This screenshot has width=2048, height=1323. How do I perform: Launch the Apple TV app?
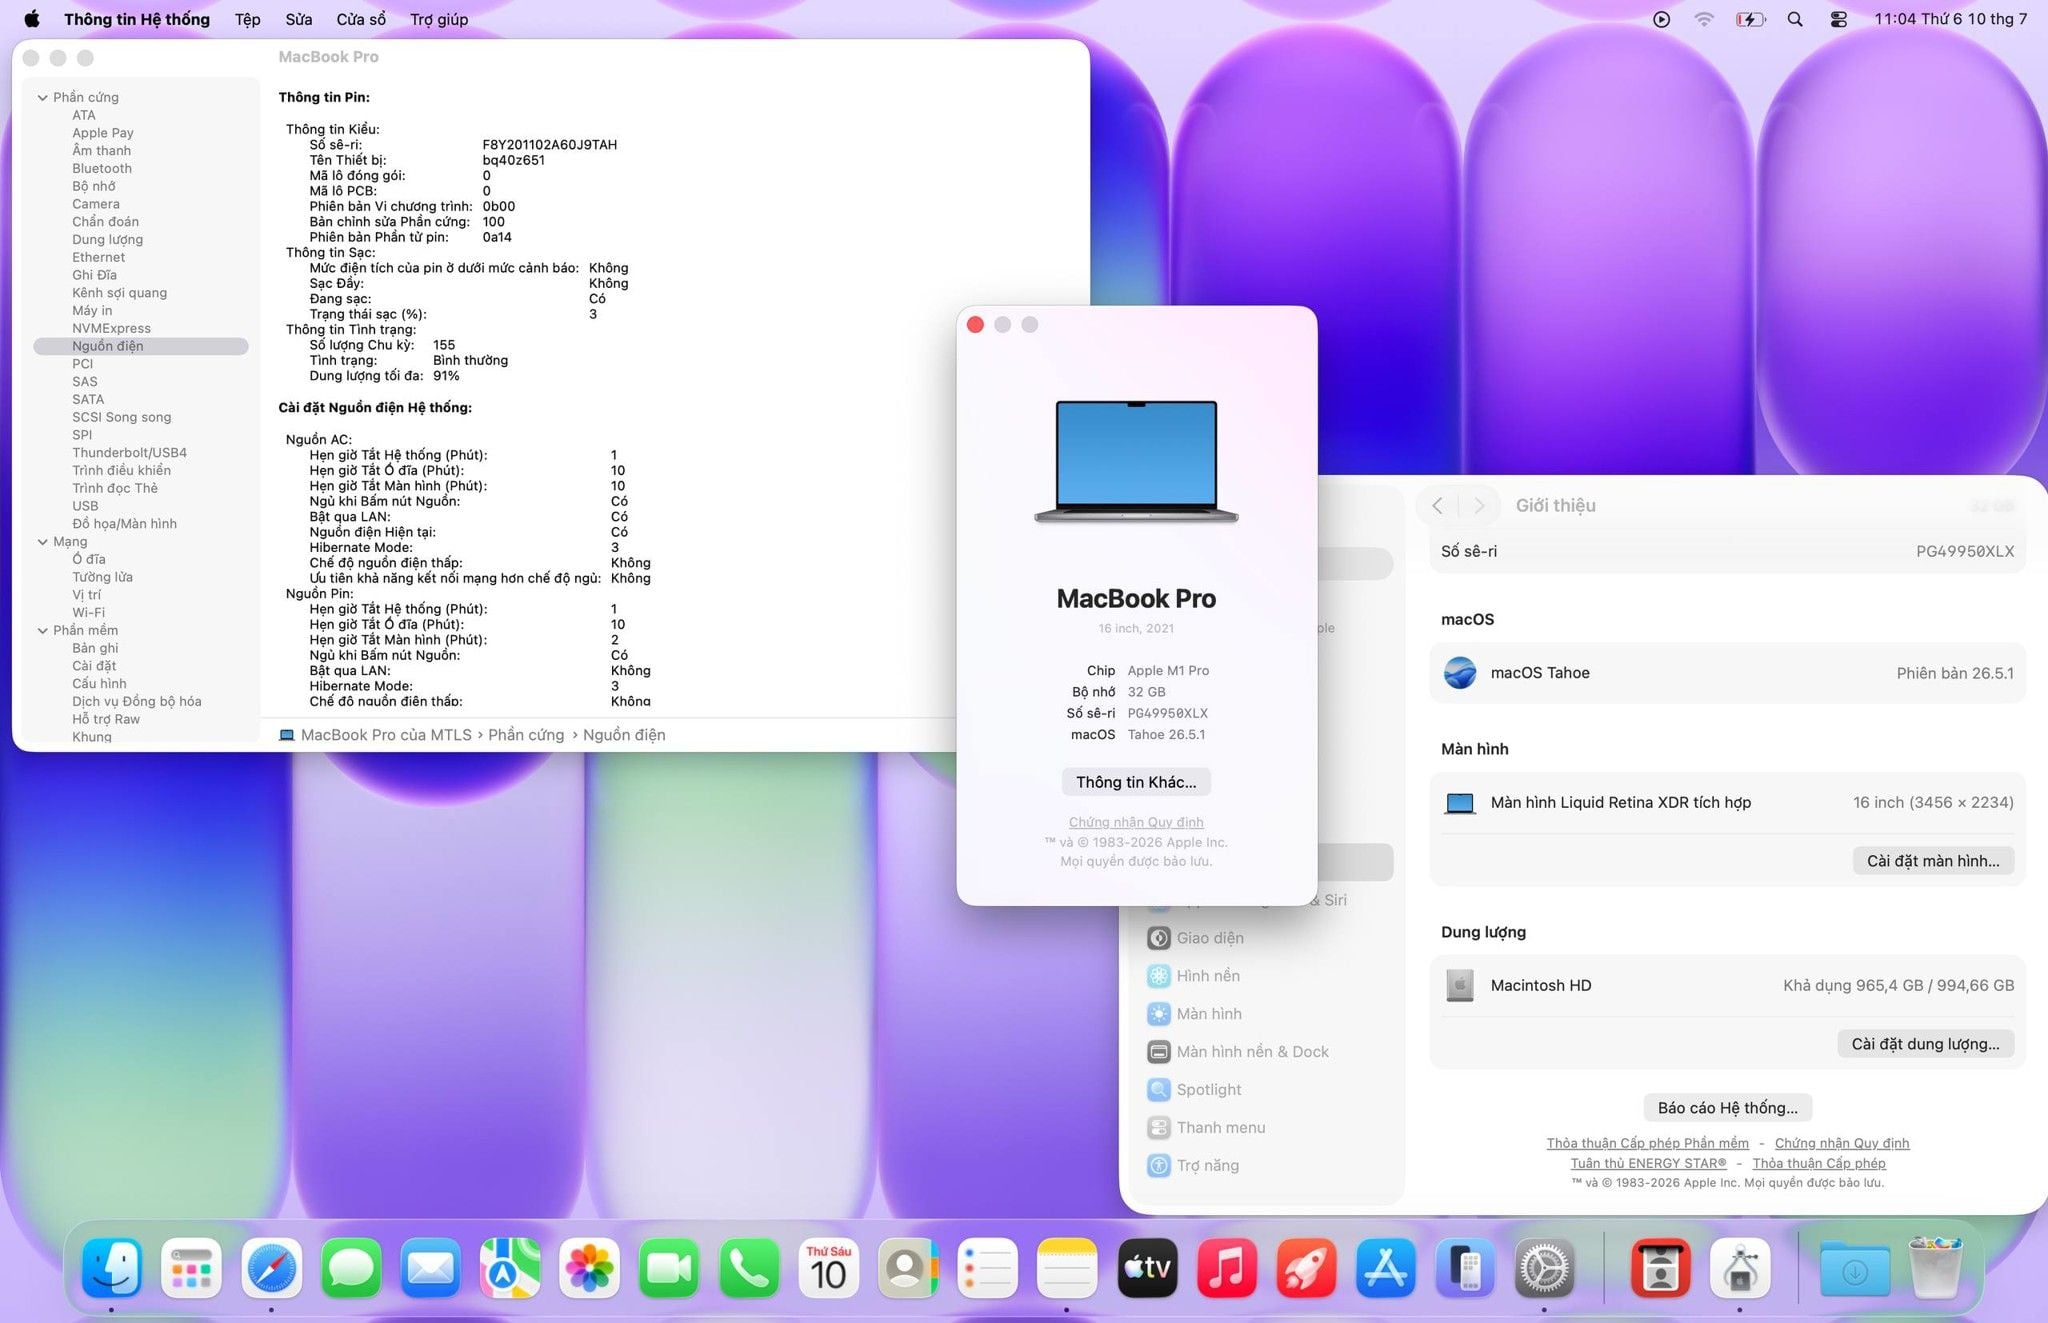click(x=1147, y=1268)
